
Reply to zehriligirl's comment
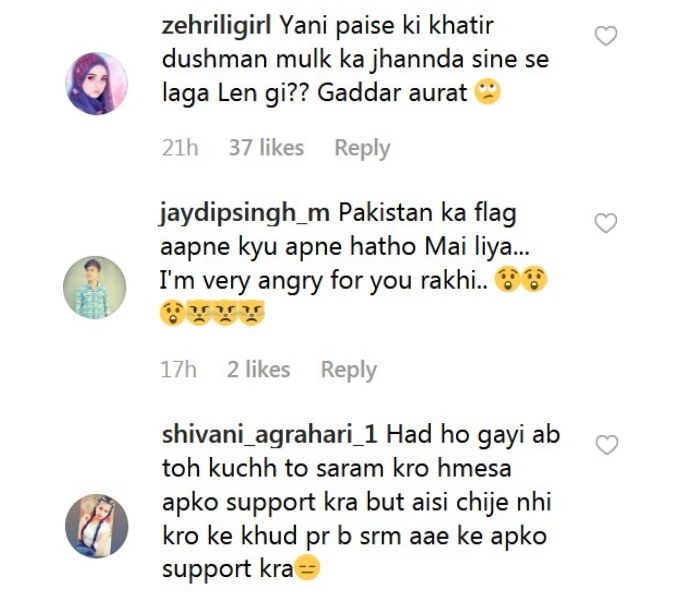coord(362,148)
